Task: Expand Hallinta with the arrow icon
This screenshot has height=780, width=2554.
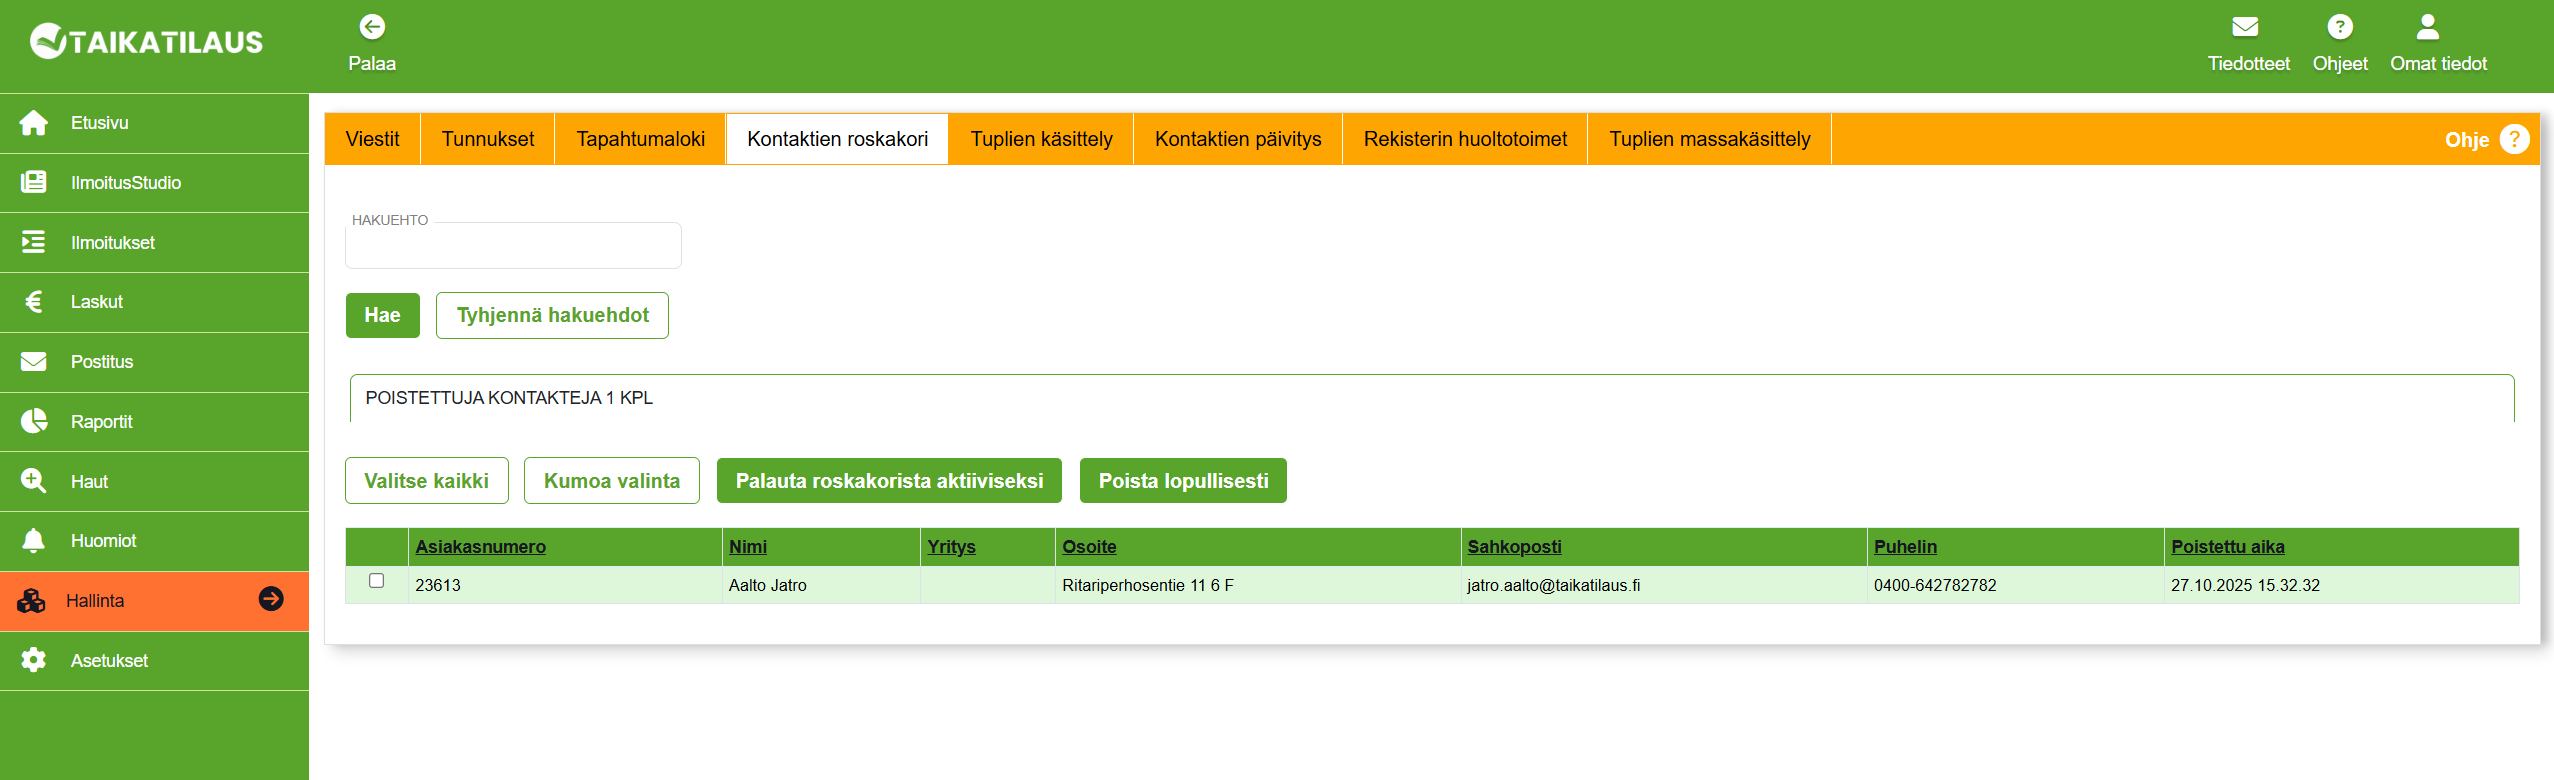Action: pyautogui.click(x=271, y=599)
